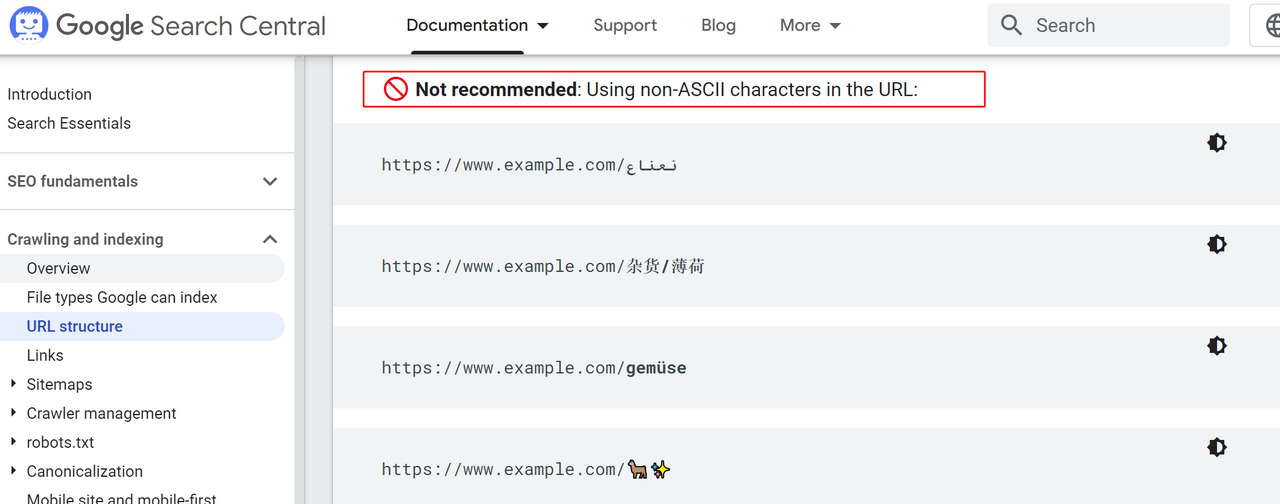1280x504 pixels.
Task: Go to the Support tab
Action: click(x=625, y=26)
